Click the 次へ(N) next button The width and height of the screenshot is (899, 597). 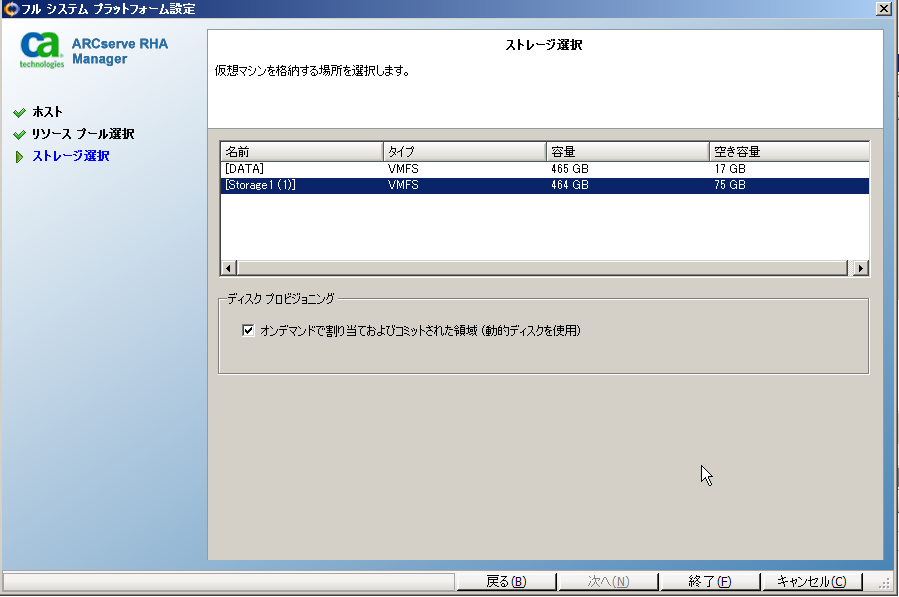(608, 582)
